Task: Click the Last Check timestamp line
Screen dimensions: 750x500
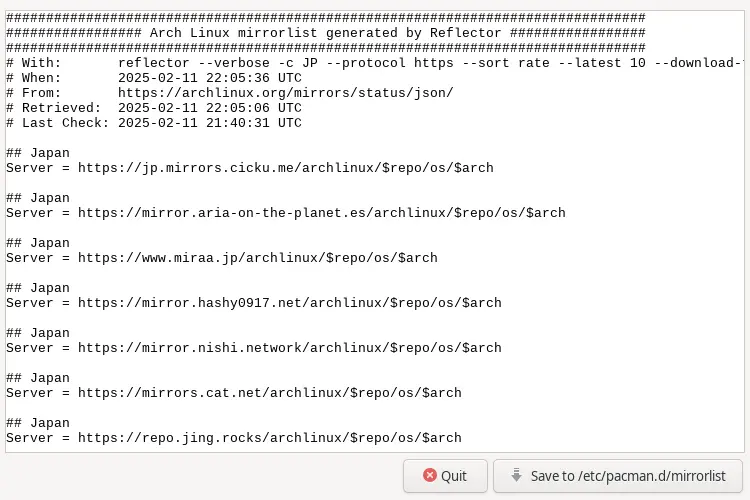Action: [209, 123]
